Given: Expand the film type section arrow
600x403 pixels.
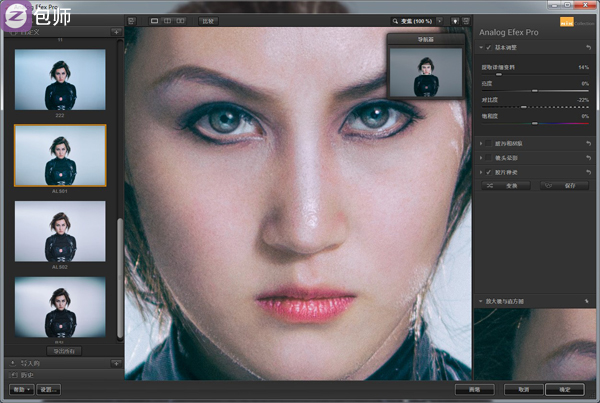Looking at the screenshot, I should [481, 172].
